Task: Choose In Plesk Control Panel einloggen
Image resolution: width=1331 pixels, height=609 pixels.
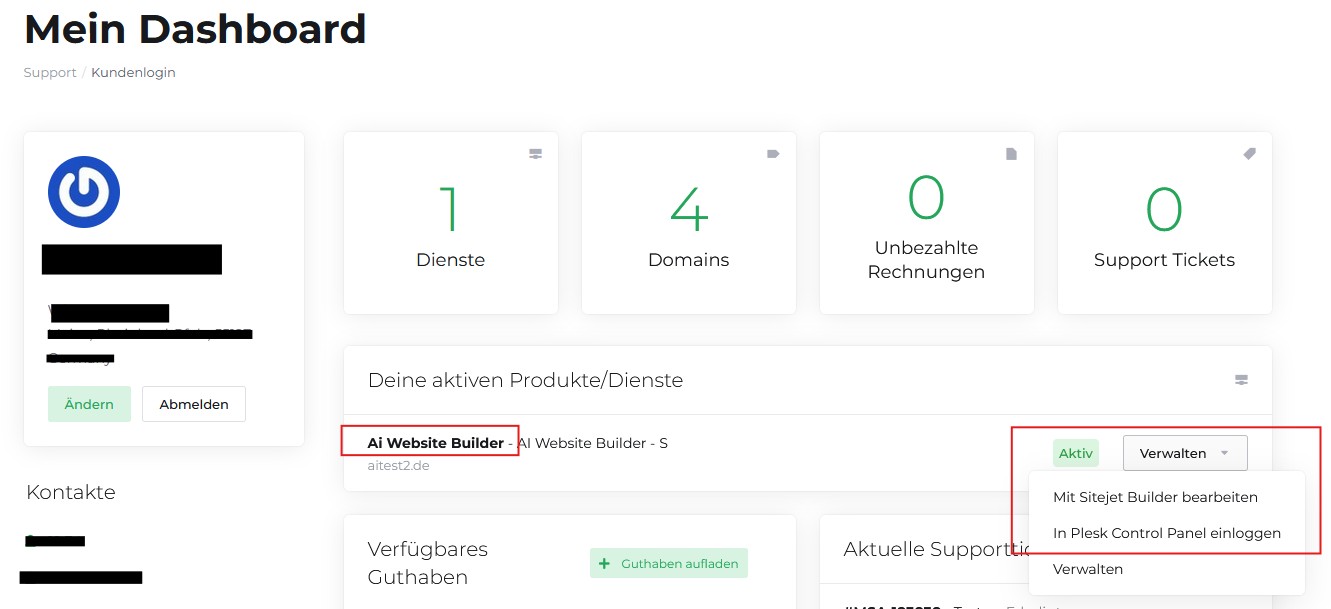Action: (1167, 533)
